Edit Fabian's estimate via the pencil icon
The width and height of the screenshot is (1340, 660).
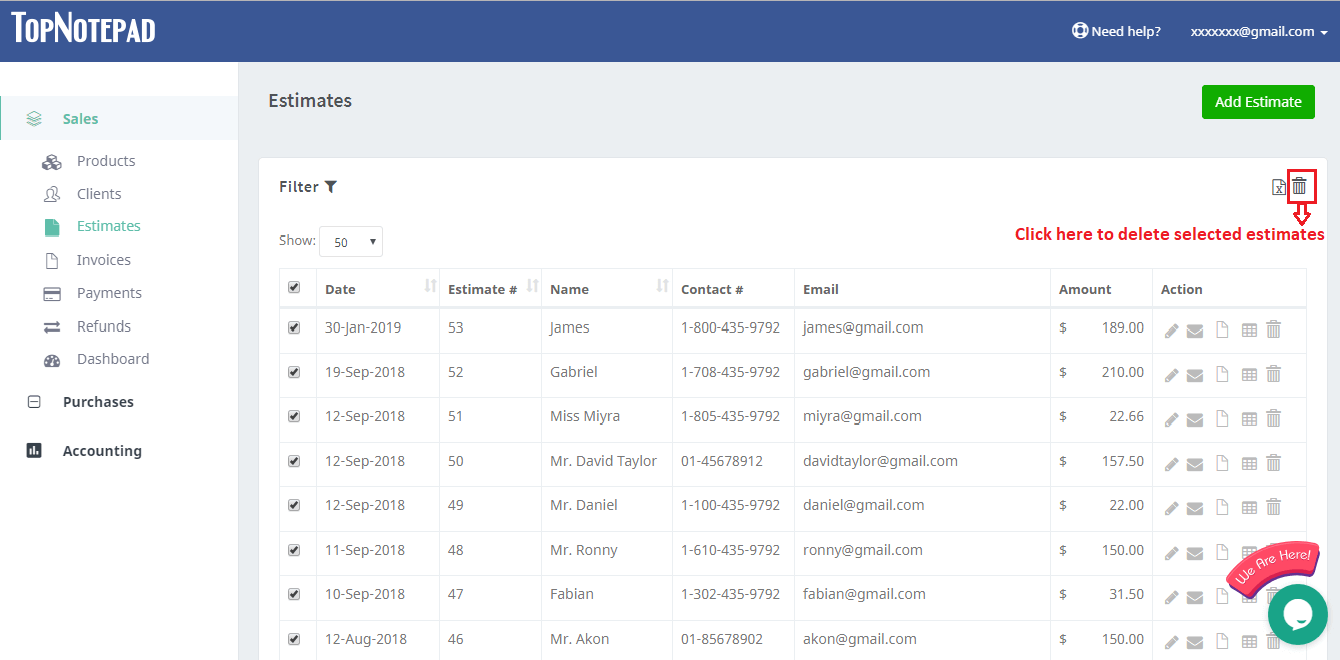[1172, 597]
